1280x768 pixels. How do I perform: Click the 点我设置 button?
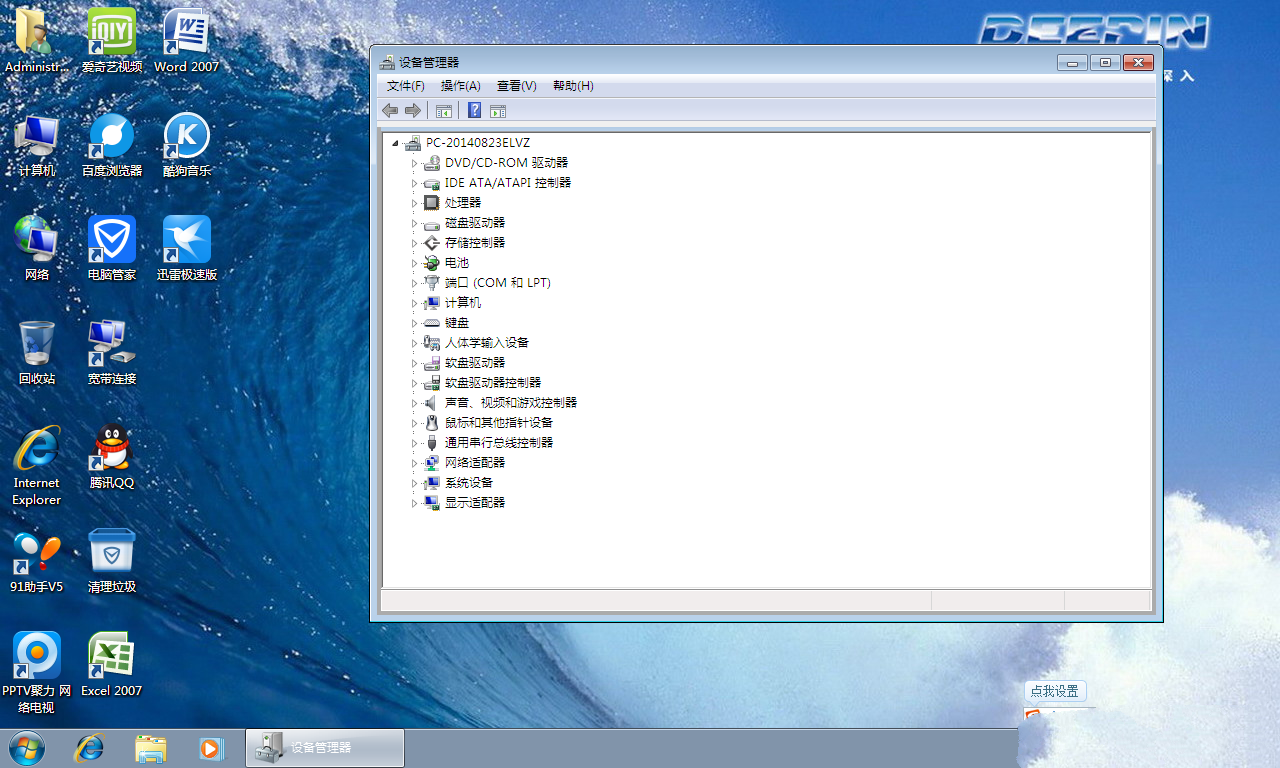point(1054,691)
